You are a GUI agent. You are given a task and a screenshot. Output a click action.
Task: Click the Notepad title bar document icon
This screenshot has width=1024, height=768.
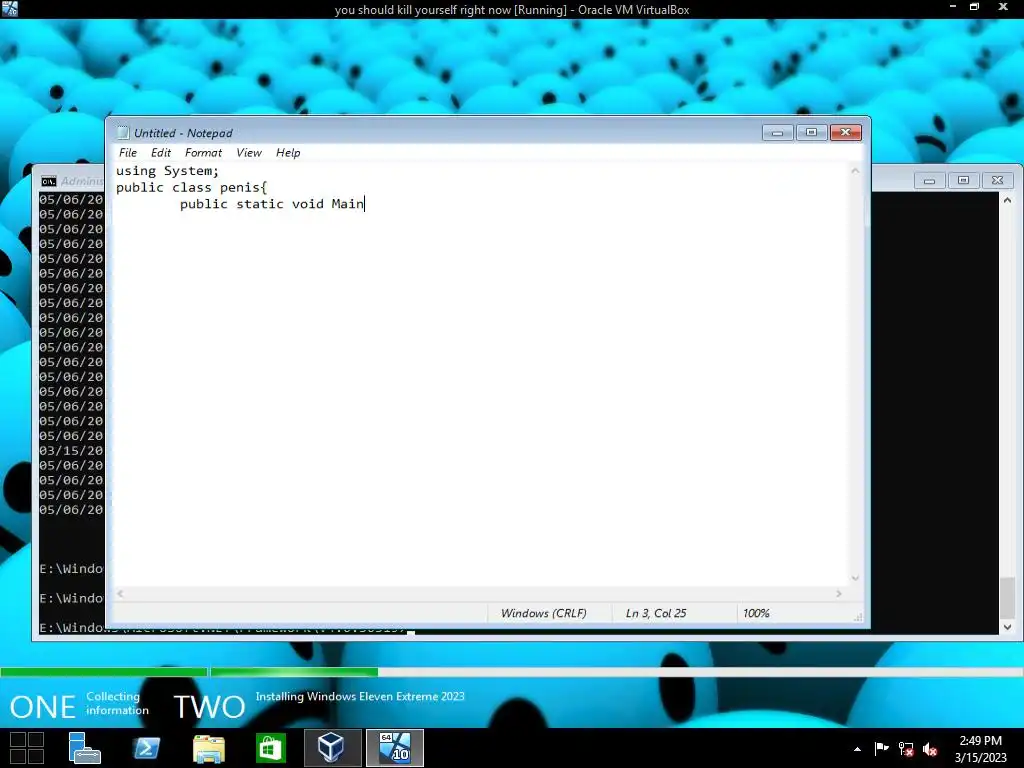coord(123,133)
